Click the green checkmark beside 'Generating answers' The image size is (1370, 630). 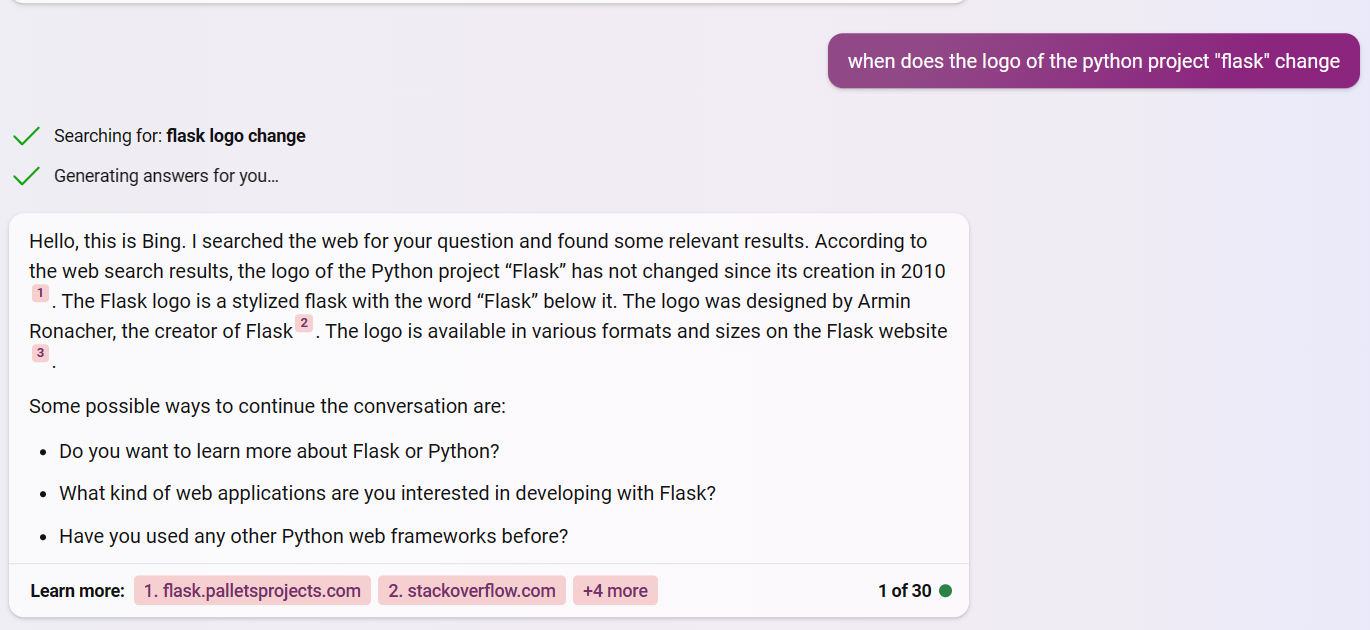pyautogui.click(x=26, y=176)
